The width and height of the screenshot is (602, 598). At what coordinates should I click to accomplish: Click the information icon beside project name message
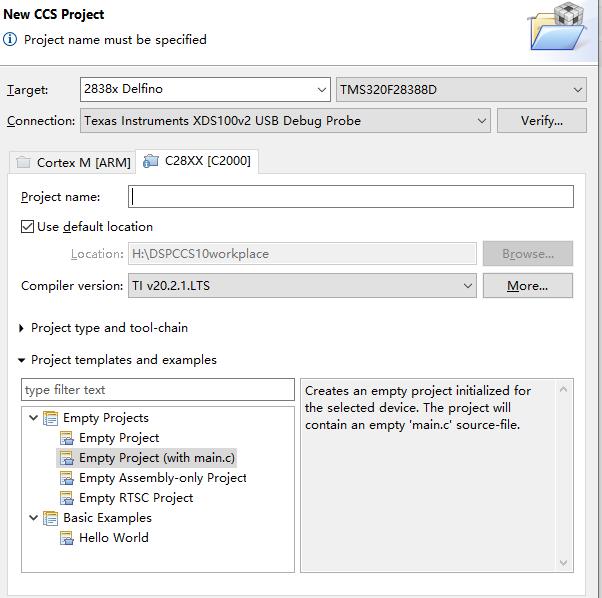(10, 40)
